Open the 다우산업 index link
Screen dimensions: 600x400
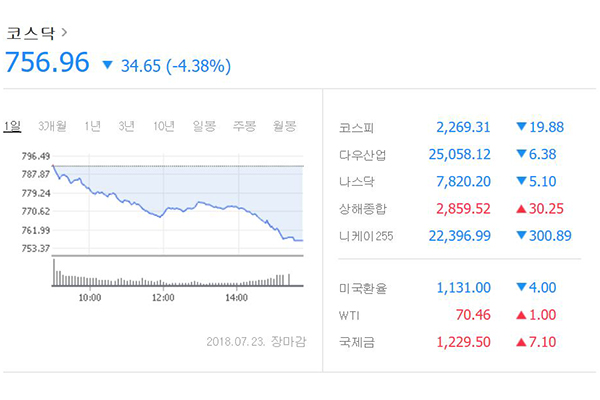pyautogui.click(x=364, y=155)
